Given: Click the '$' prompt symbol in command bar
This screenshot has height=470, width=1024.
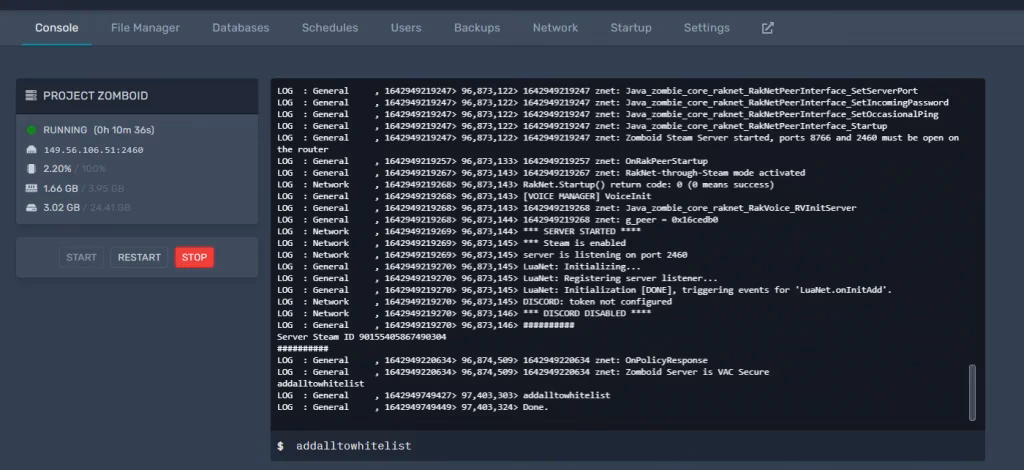Looking at the screenshot, I should tap(280, 446).
